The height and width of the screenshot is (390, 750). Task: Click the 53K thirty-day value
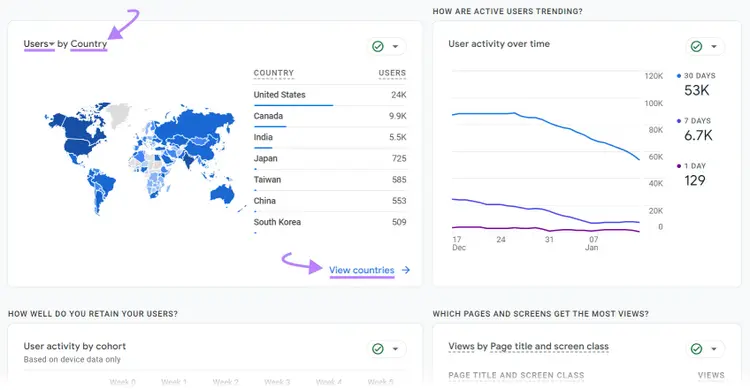click(x=696, y=90)
